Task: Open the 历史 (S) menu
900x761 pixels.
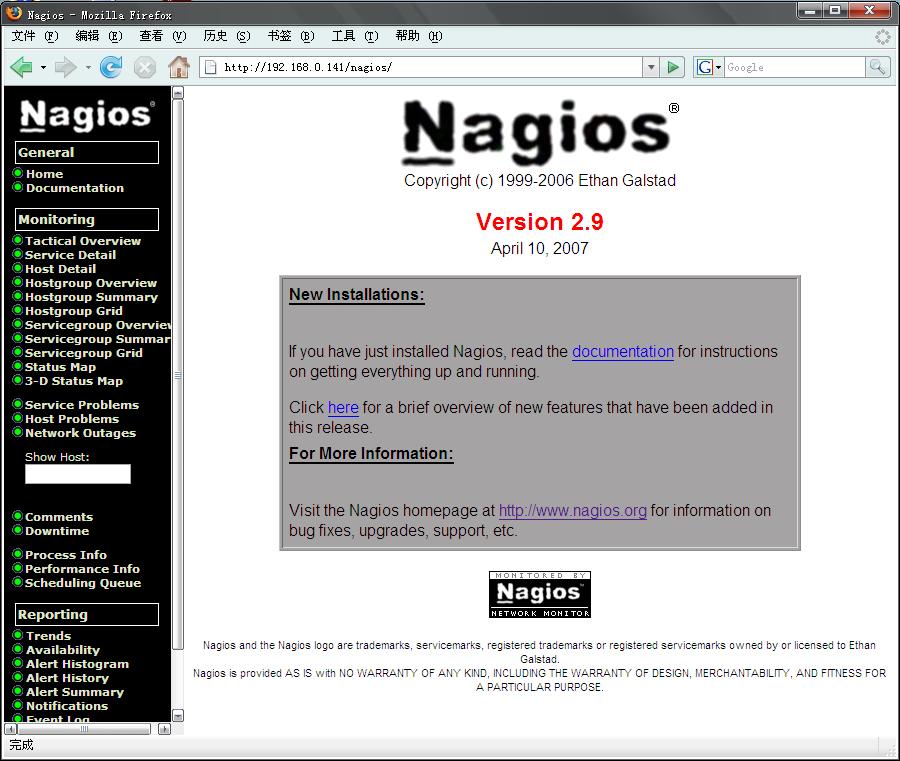Action: click(227, 36)
